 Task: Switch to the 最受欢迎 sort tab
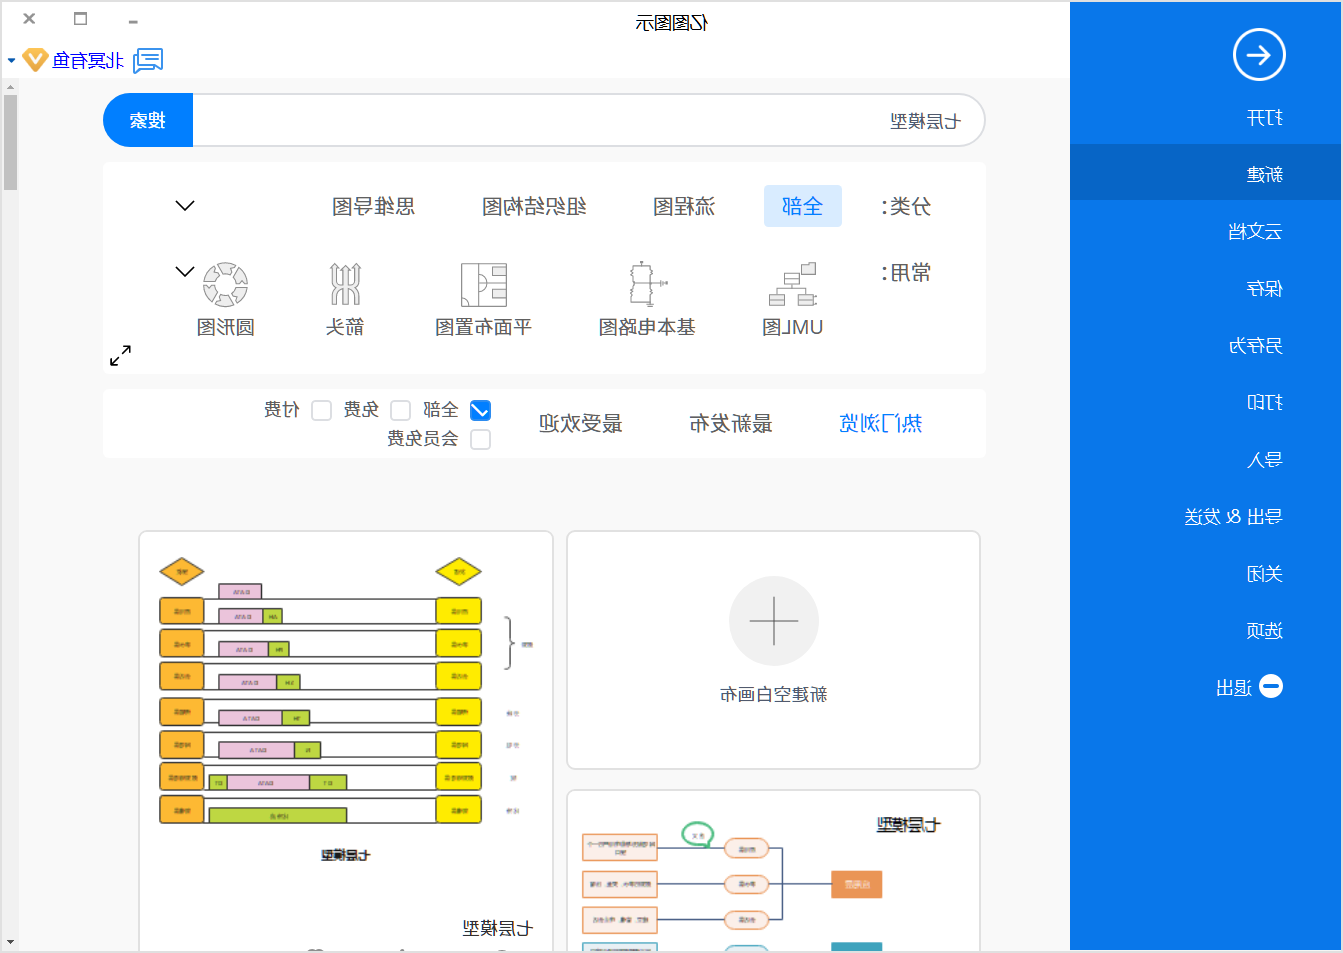pos(581,423)
